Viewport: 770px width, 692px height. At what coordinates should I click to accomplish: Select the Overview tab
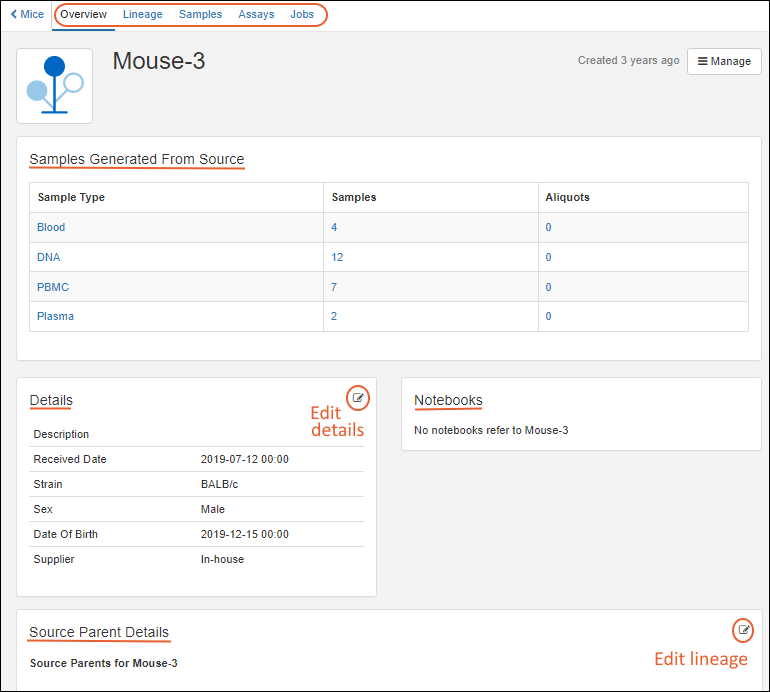tap(83, 14)
